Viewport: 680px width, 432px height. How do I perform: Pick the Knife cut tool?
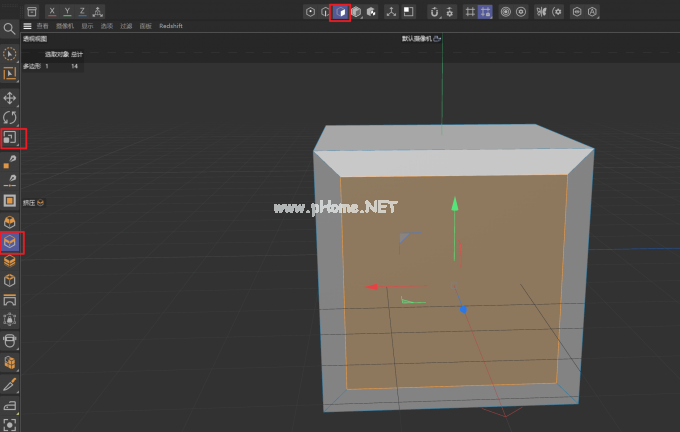click(x=10, y=384)
